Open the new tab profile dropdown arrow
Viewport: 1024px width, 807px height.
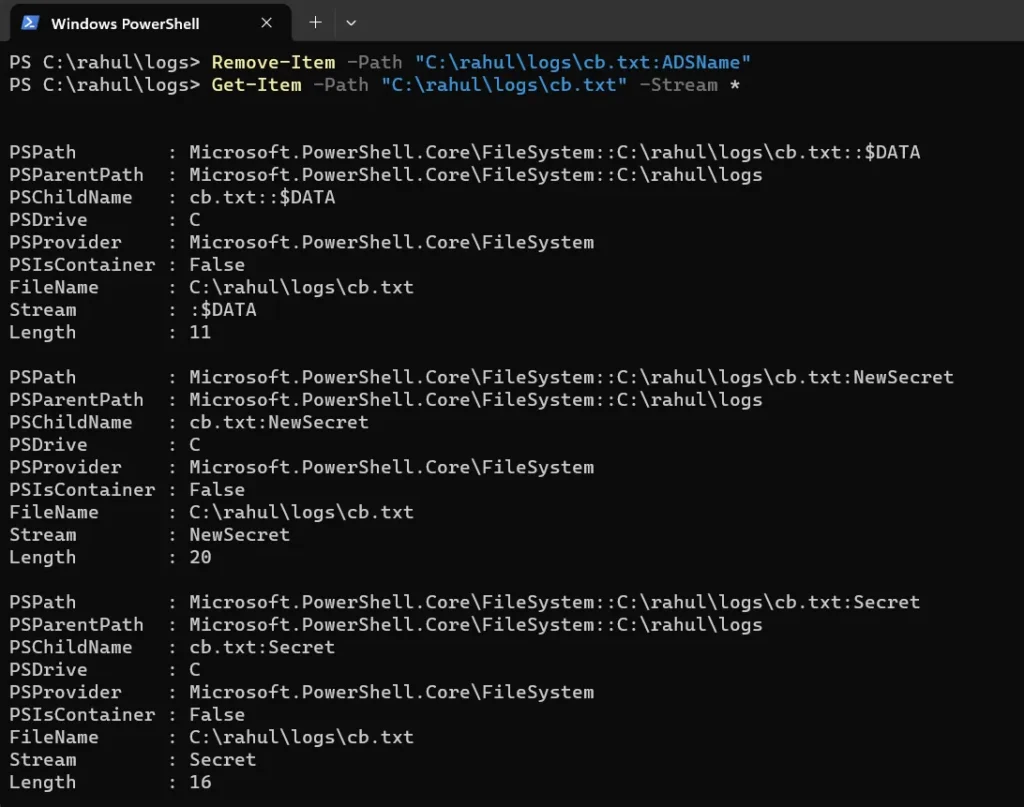coord(351,23)
